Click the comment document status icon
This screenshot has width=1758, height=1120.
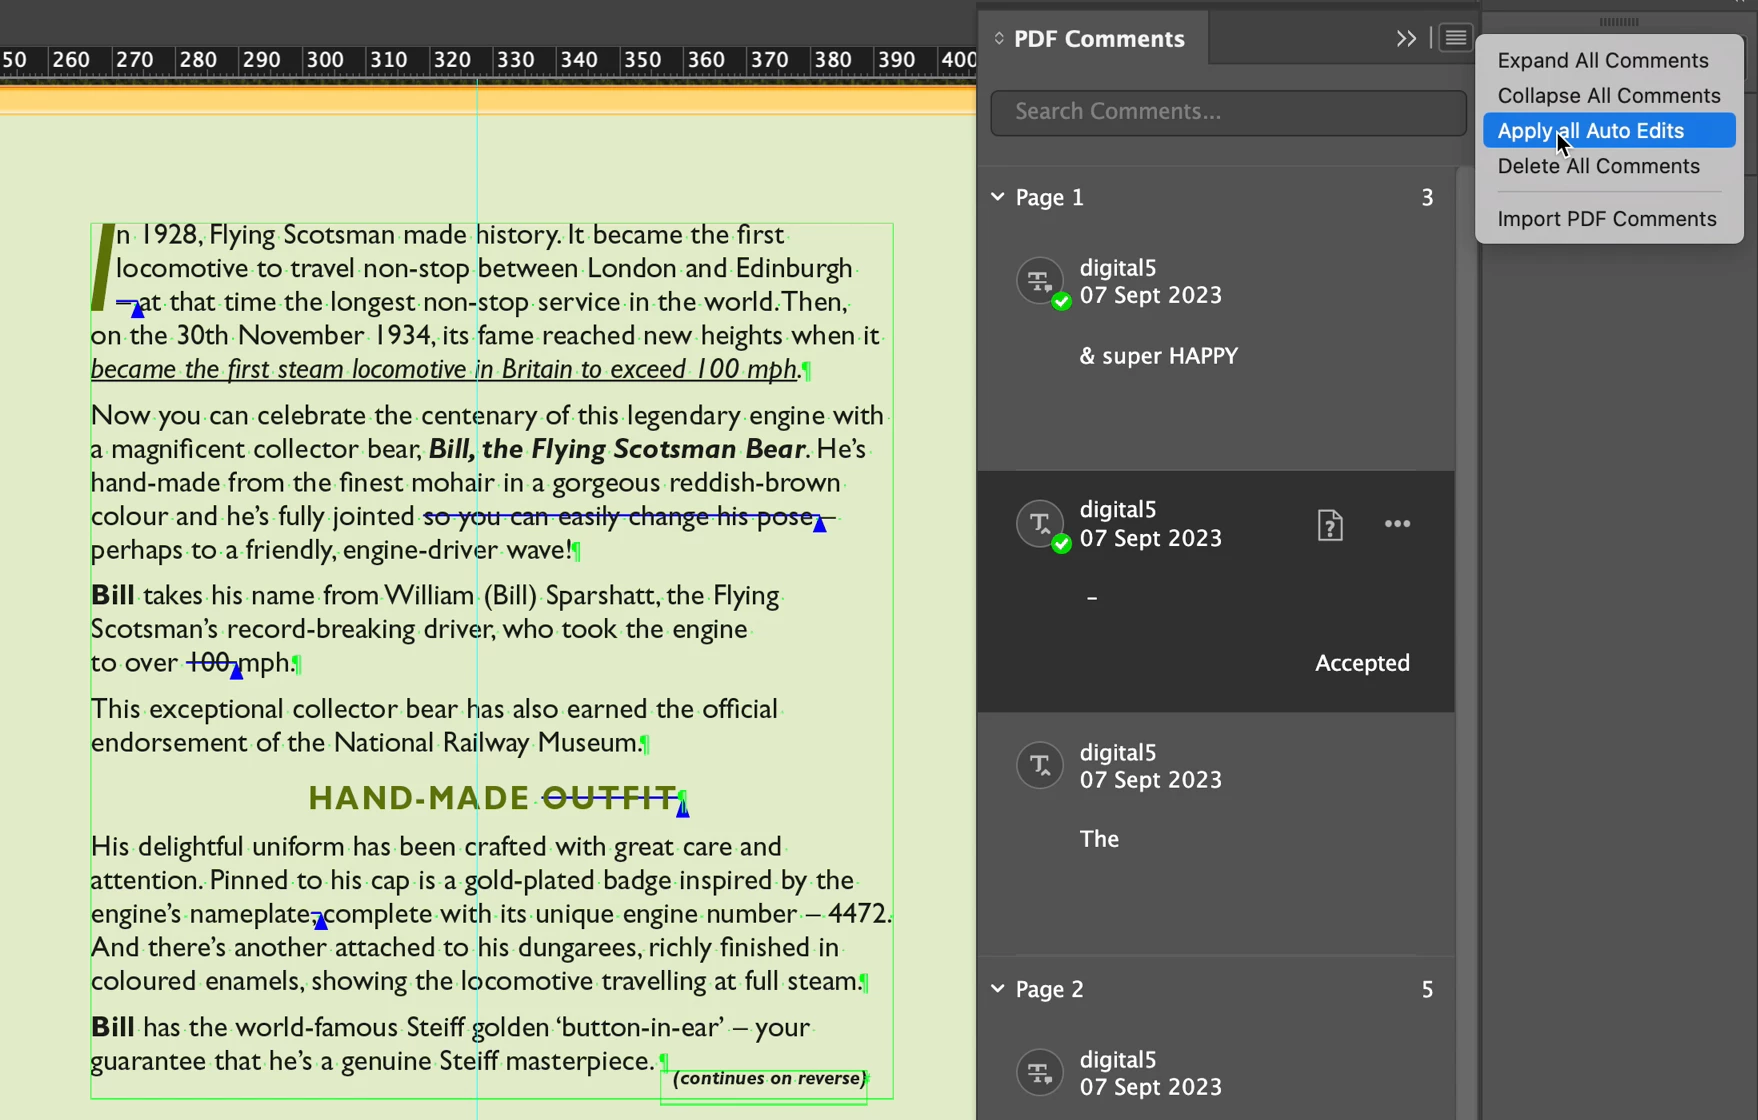click(1329, 524)
